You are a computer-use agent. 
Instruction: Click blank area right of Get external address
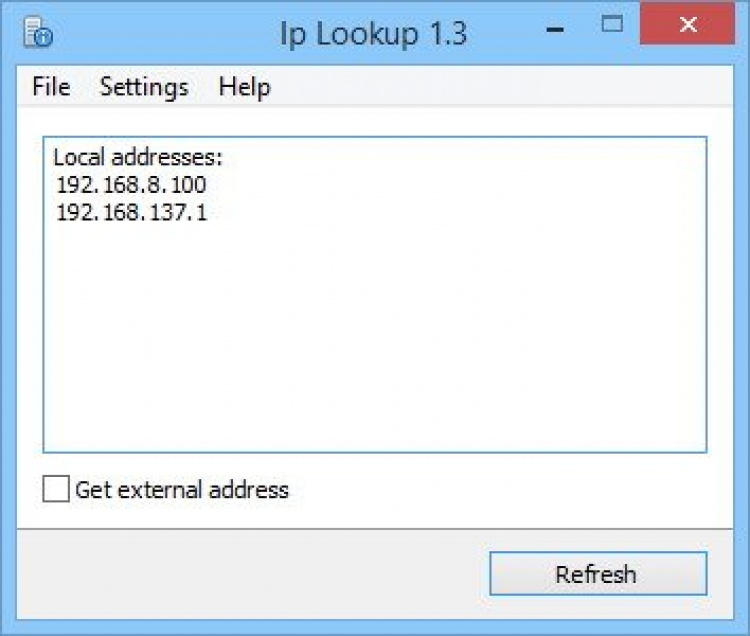pyautogui.click(x=500, y=490)
